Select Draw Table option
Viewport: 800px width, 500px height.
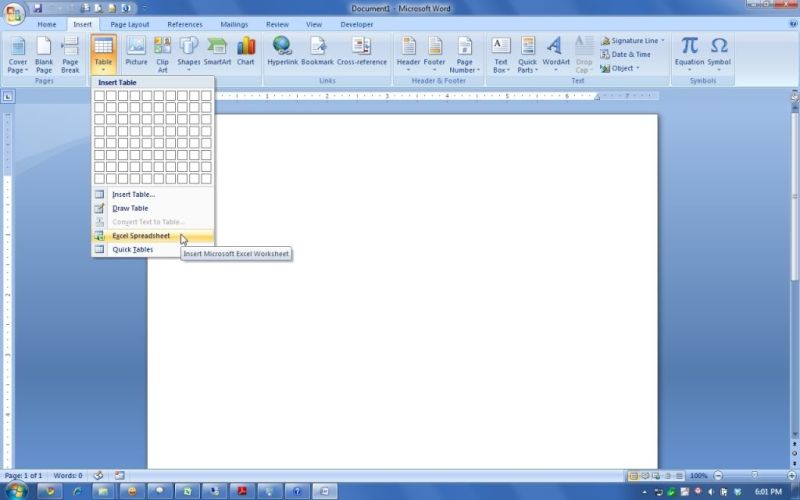click(x=153, y=208)
